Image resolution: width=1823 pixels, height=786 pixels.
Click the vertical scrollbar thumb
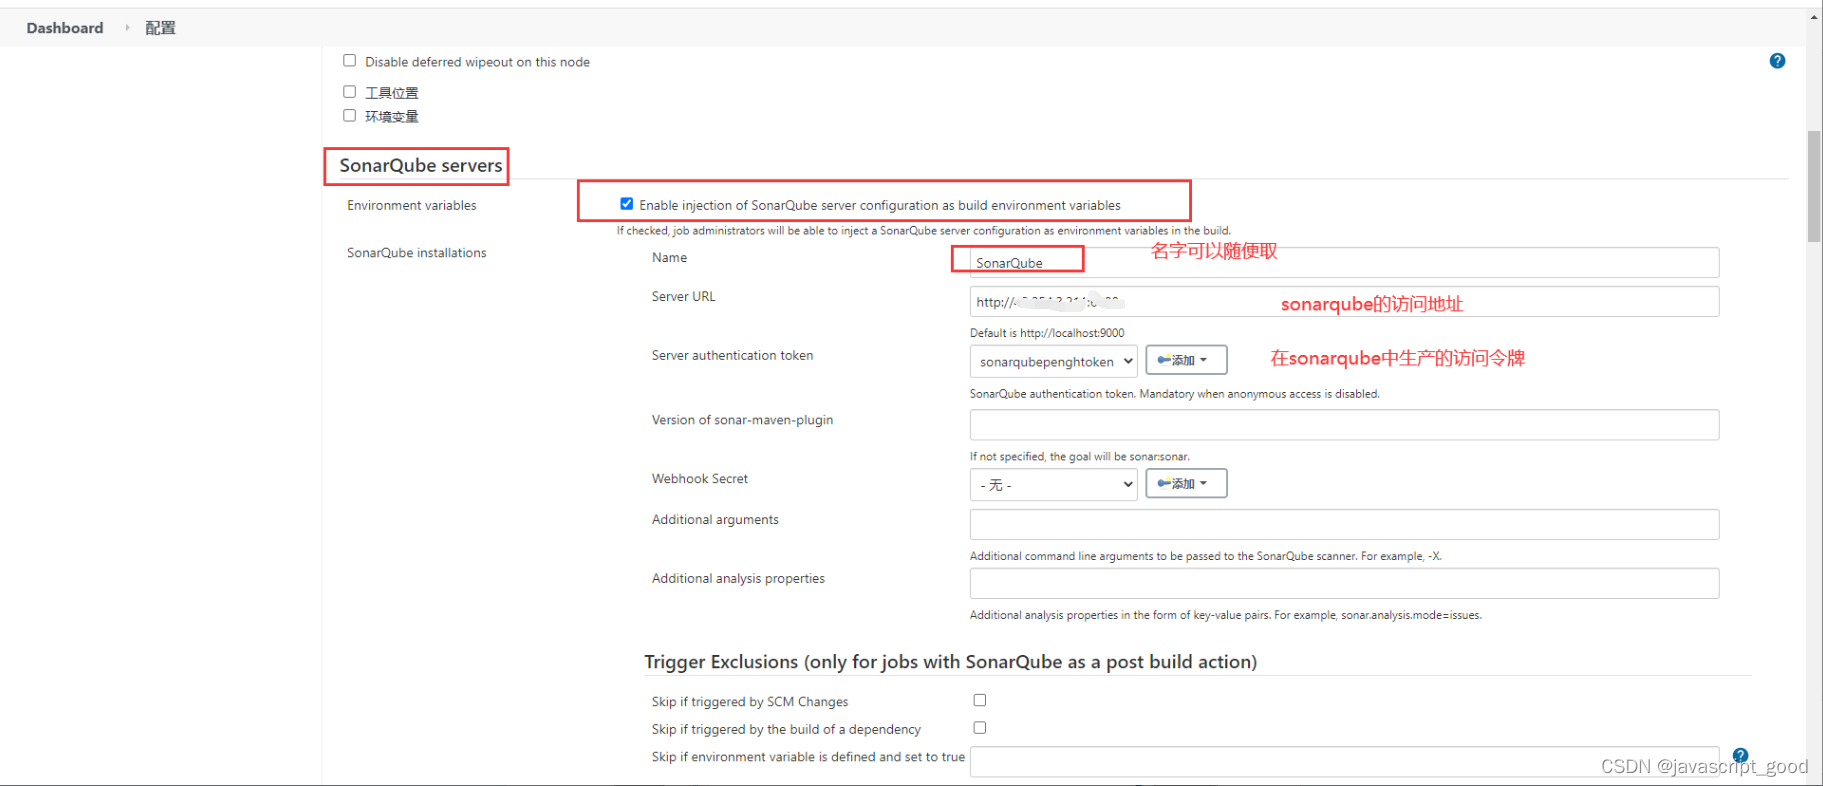point(1814,187)
